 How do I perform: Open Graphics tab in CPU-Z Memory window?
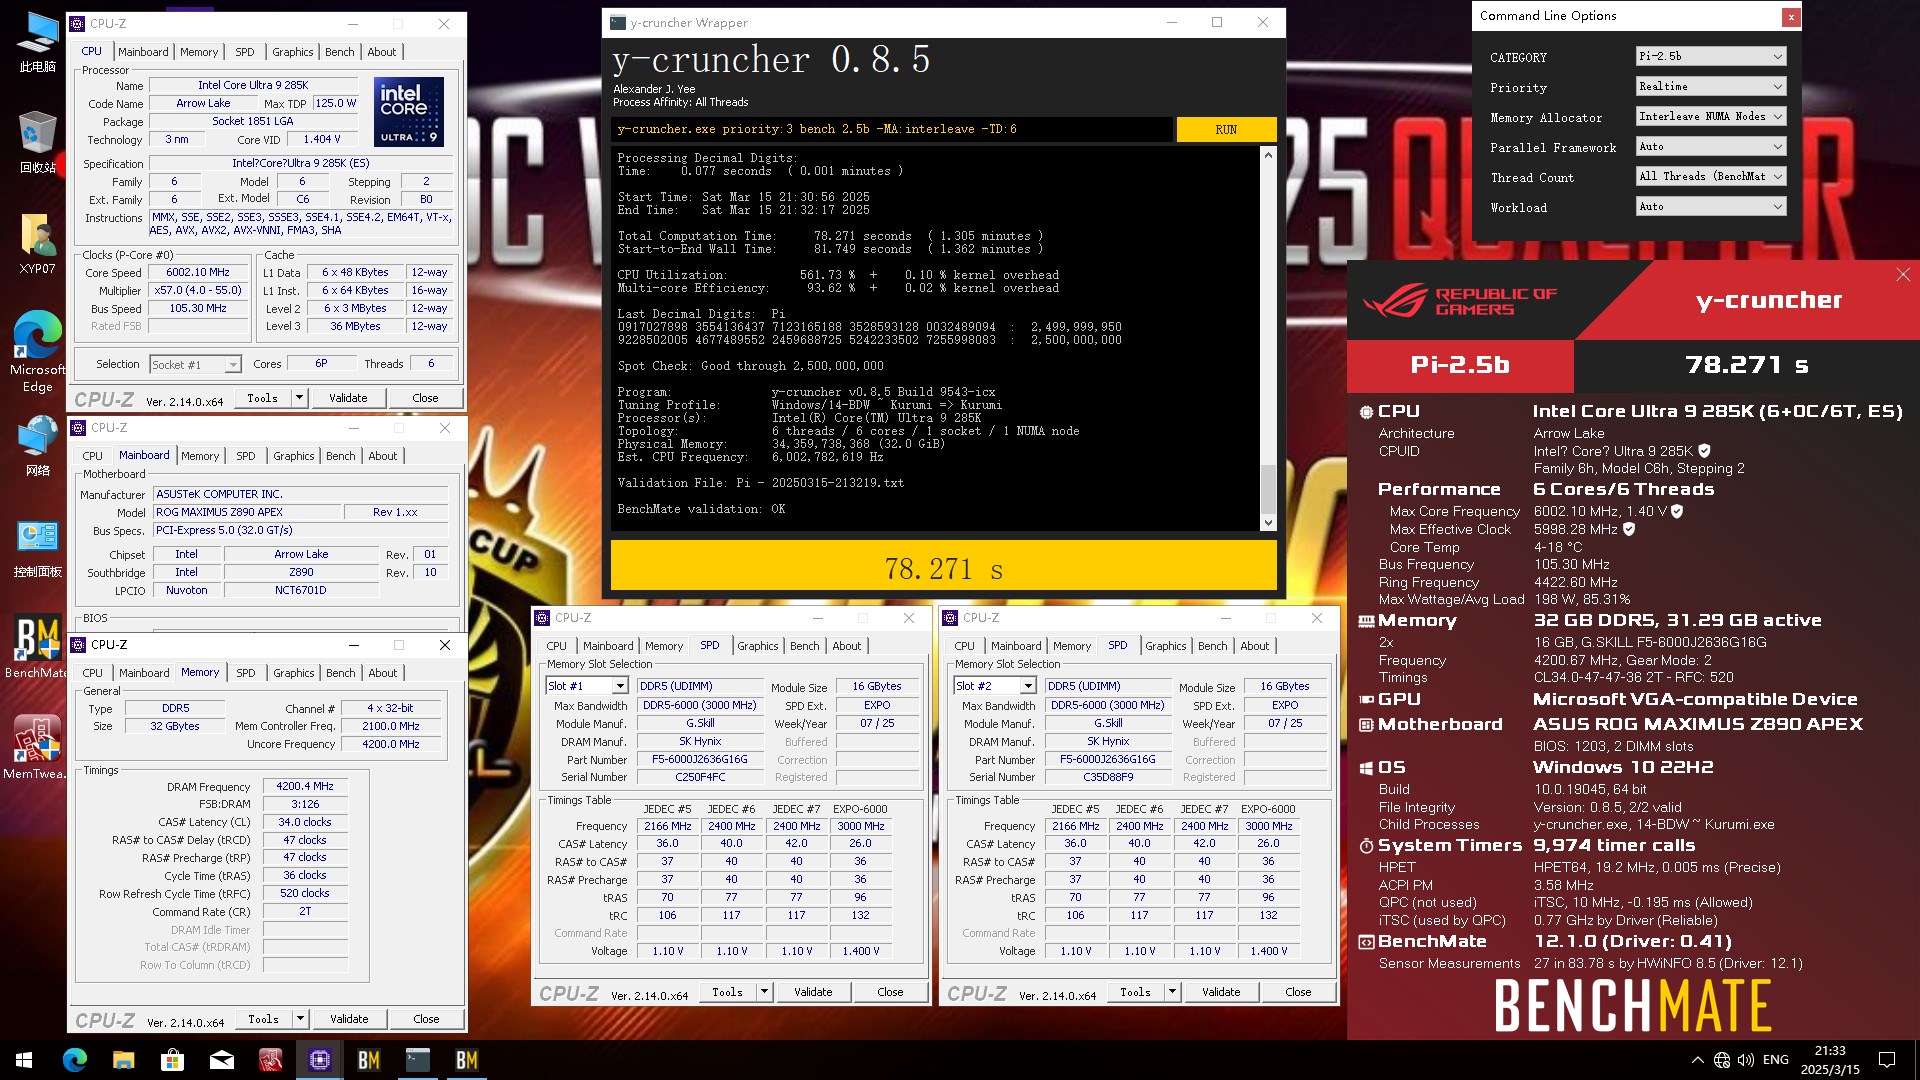293,673
